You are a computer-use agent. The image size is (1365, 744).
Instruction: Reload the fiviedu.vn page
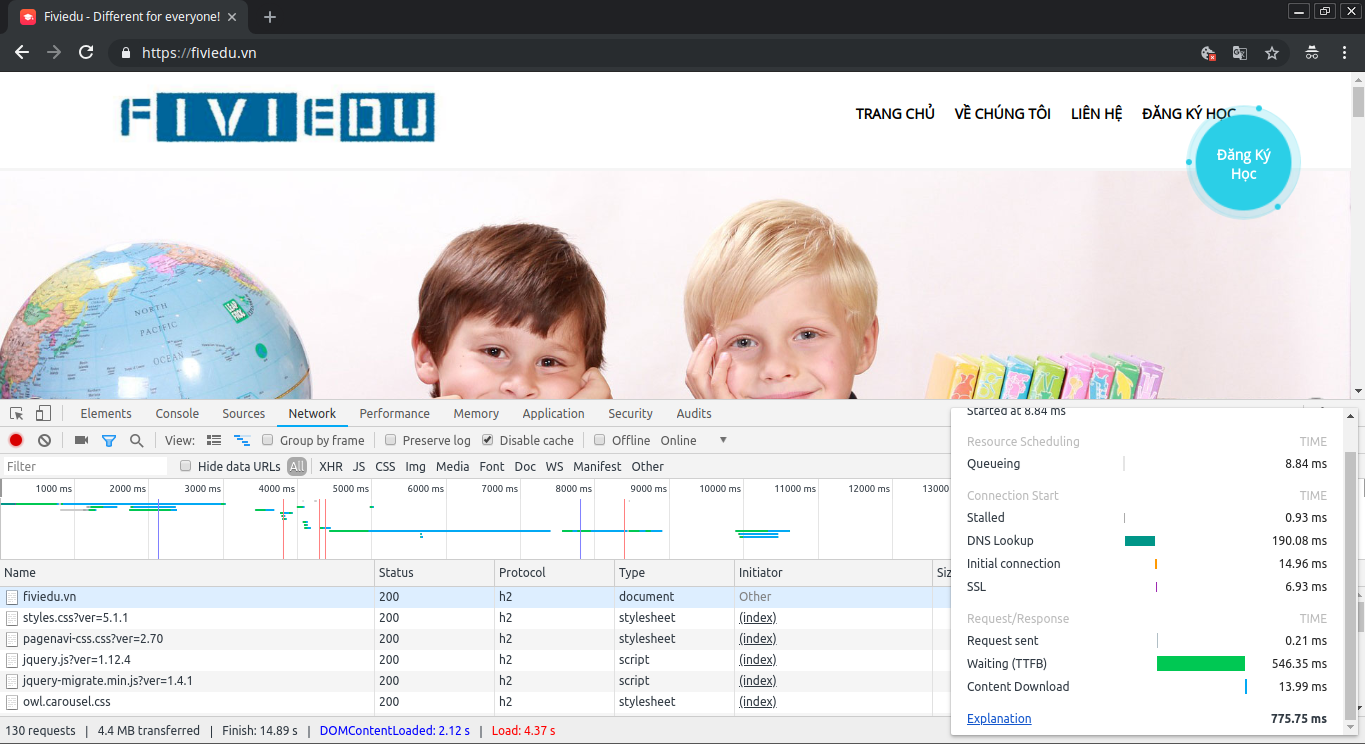tap(86, 53)
